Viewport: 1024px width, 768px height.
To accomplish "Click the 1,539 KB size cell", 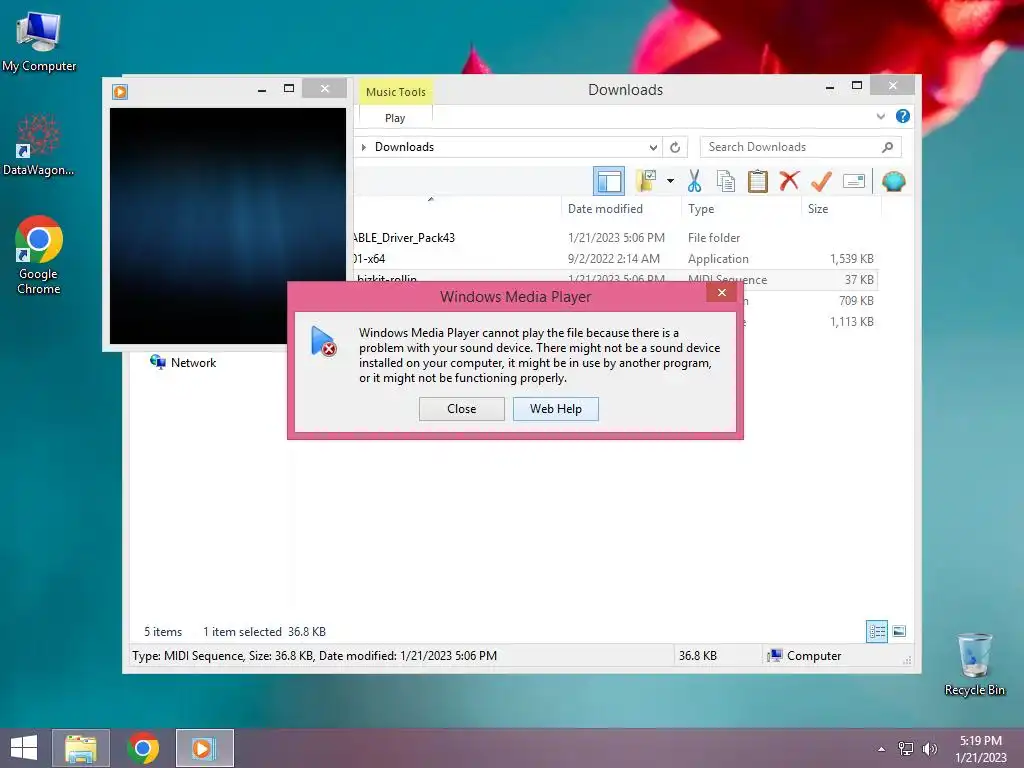I will pos(852,259).
